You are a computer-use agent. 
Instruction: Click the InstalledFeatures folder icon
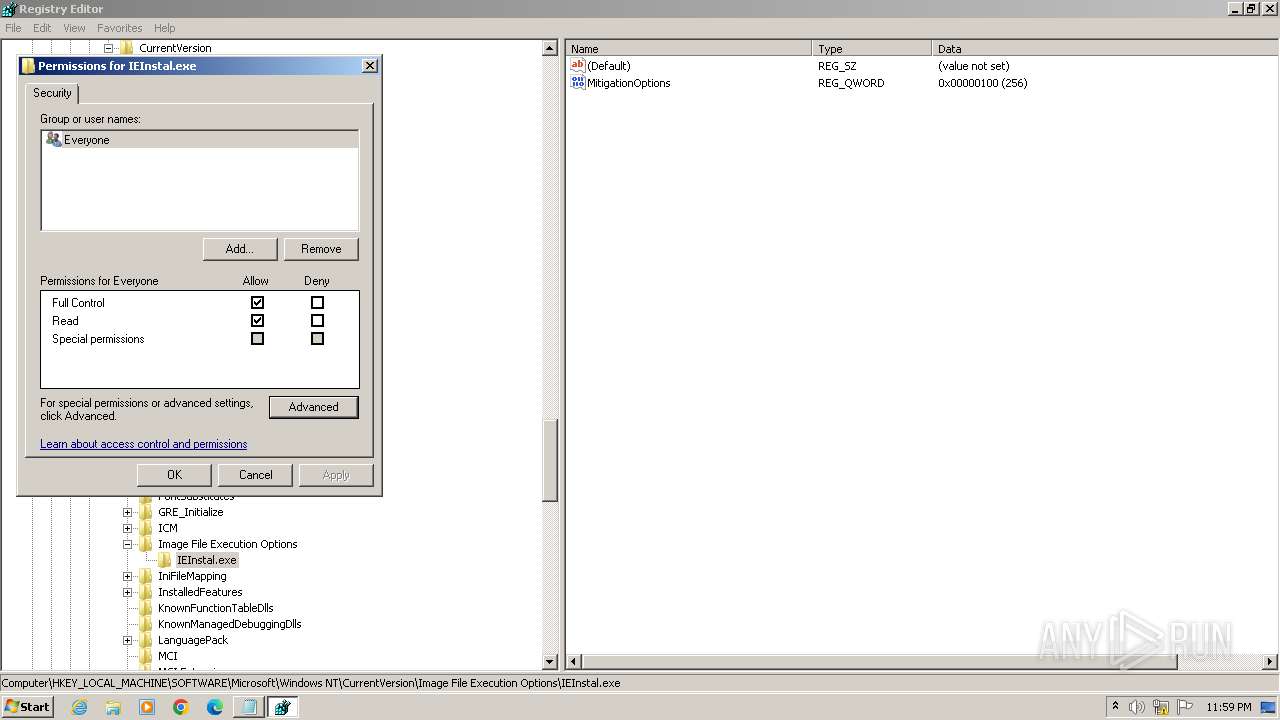(146, 592)
